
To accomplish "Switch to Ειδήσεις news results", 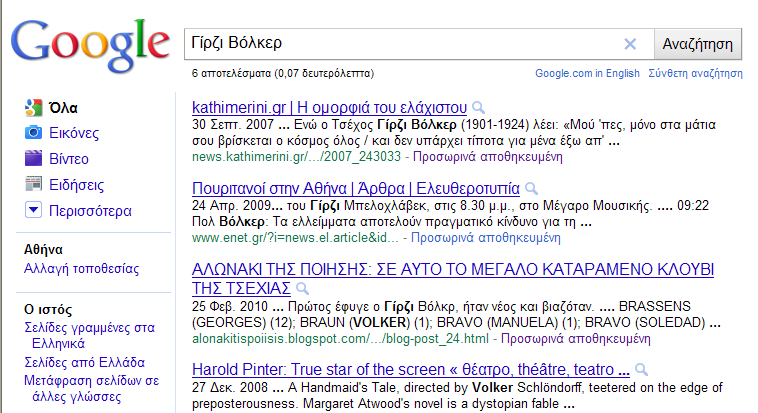I will [x=76, y=185].
